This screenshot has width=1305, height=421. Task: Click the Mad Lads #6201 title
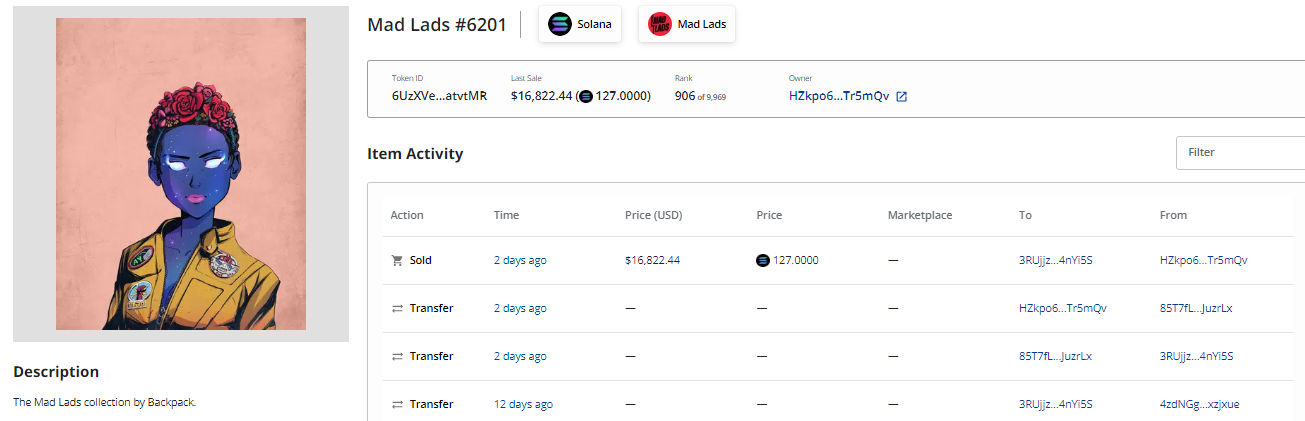point(437,24)
